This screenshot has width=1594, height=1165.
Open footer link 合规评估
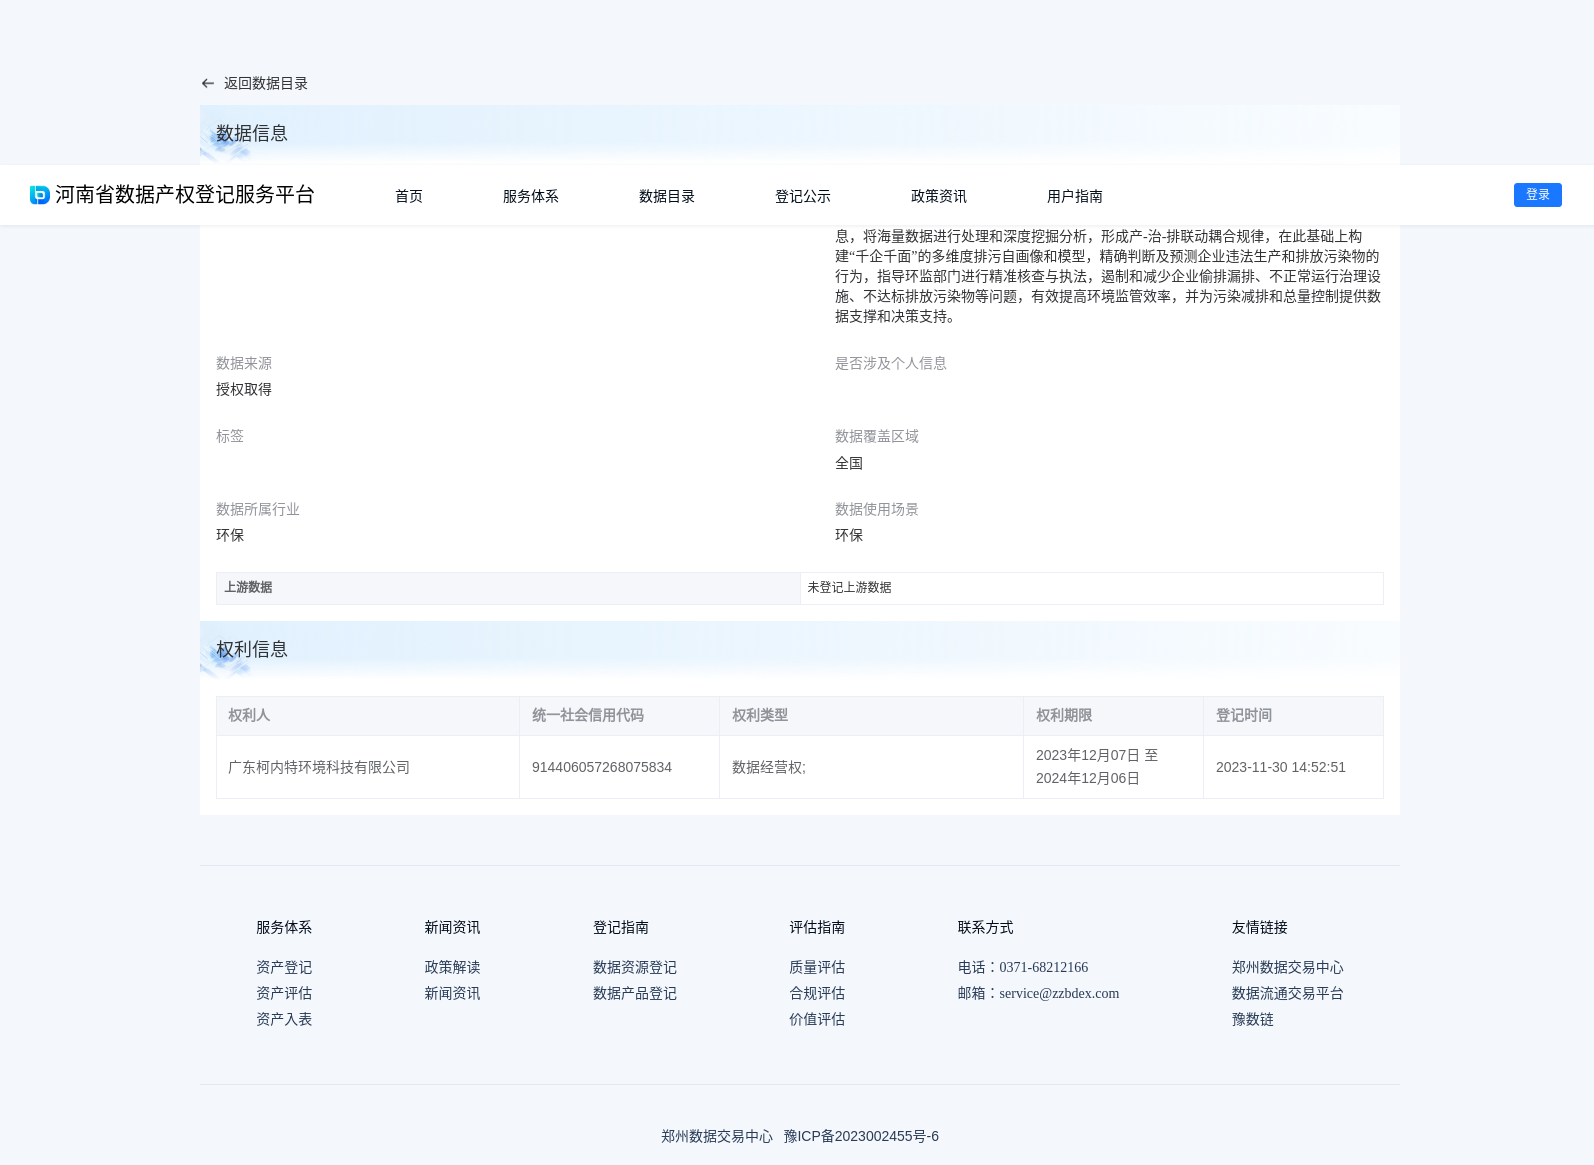[817, 993]
